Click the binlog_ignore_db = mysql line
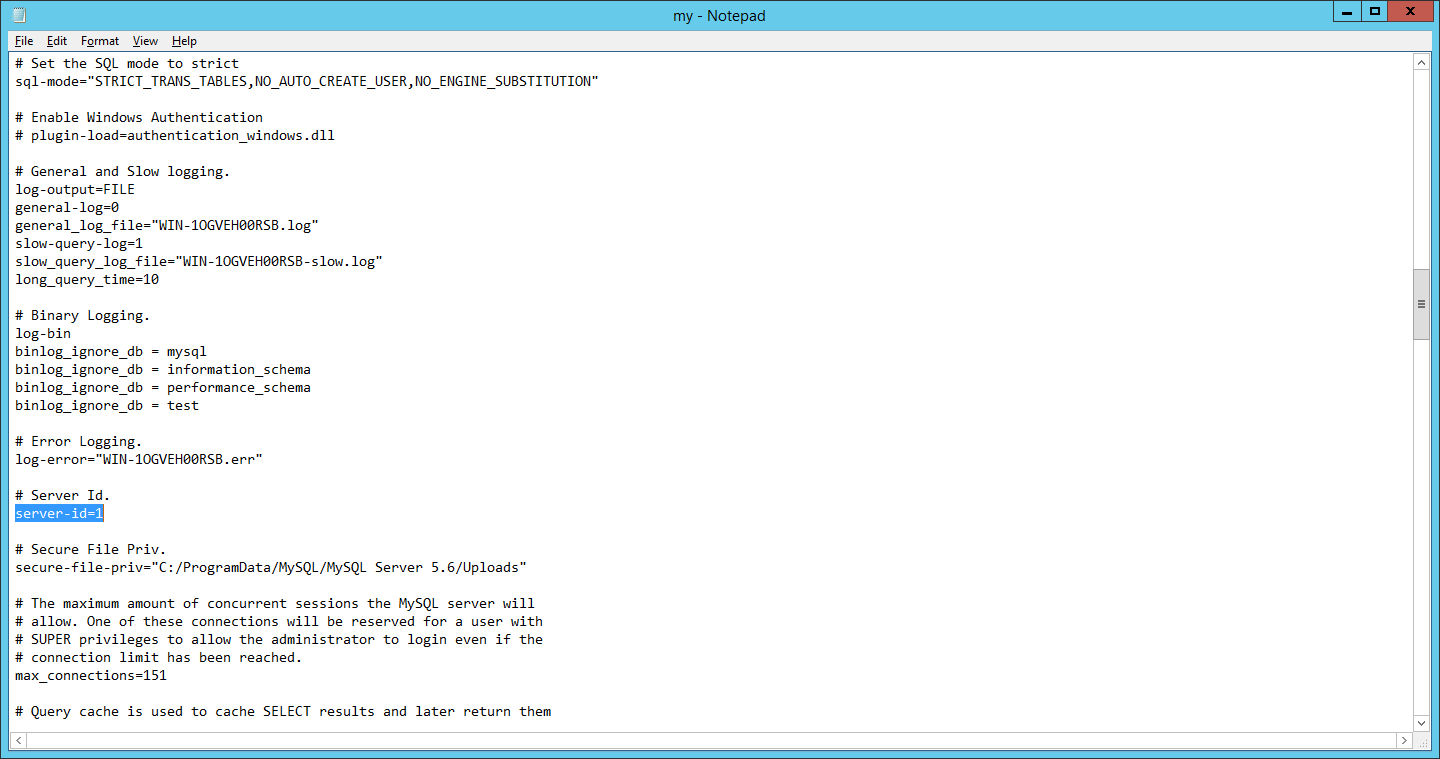Screen dimensions: 1440x759 [111, 351]
